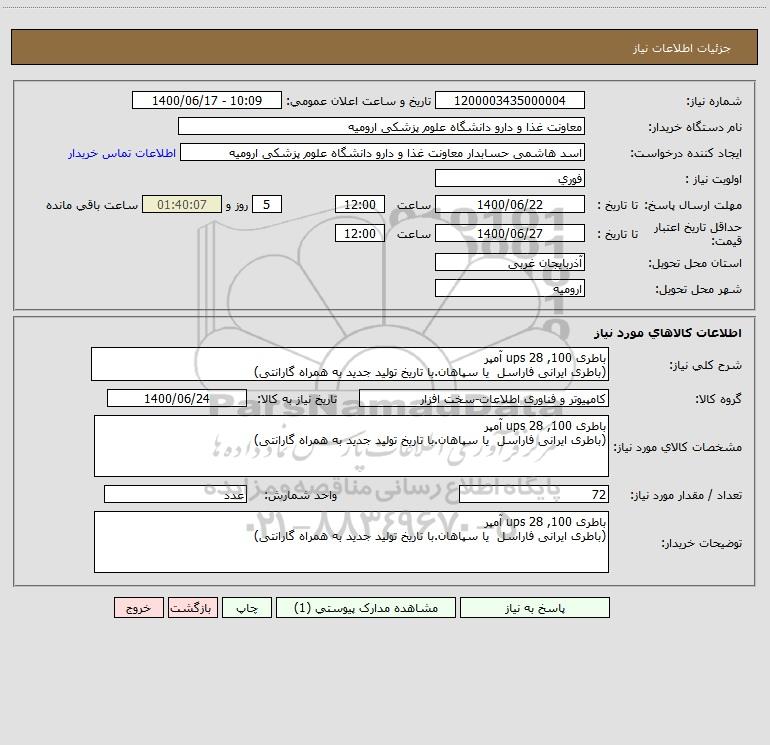The width and height of the screenshot is (770, 745).
Task: Open مشاهده مدارک پیوستی (1) button
Action: [x=366, y=608]
